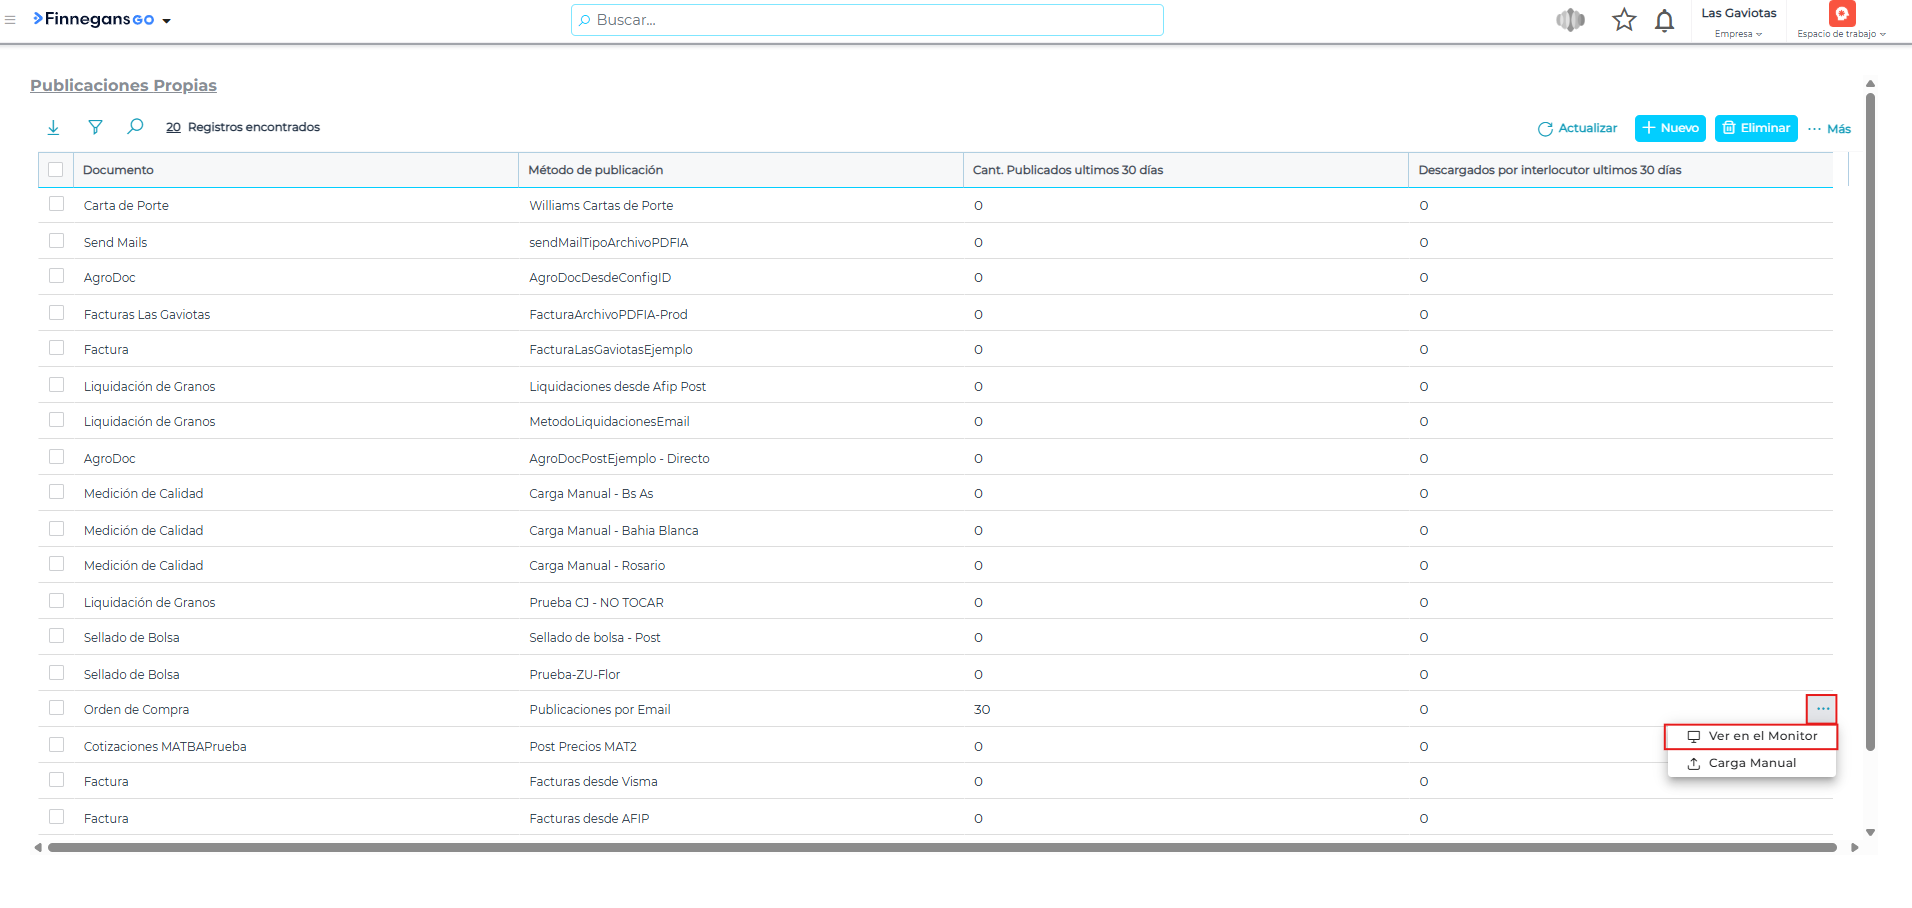Image resolution: width=1912 pixels, height=908 pixels.
Task: Click the Nuevo button
Action: coord(1669,128)
